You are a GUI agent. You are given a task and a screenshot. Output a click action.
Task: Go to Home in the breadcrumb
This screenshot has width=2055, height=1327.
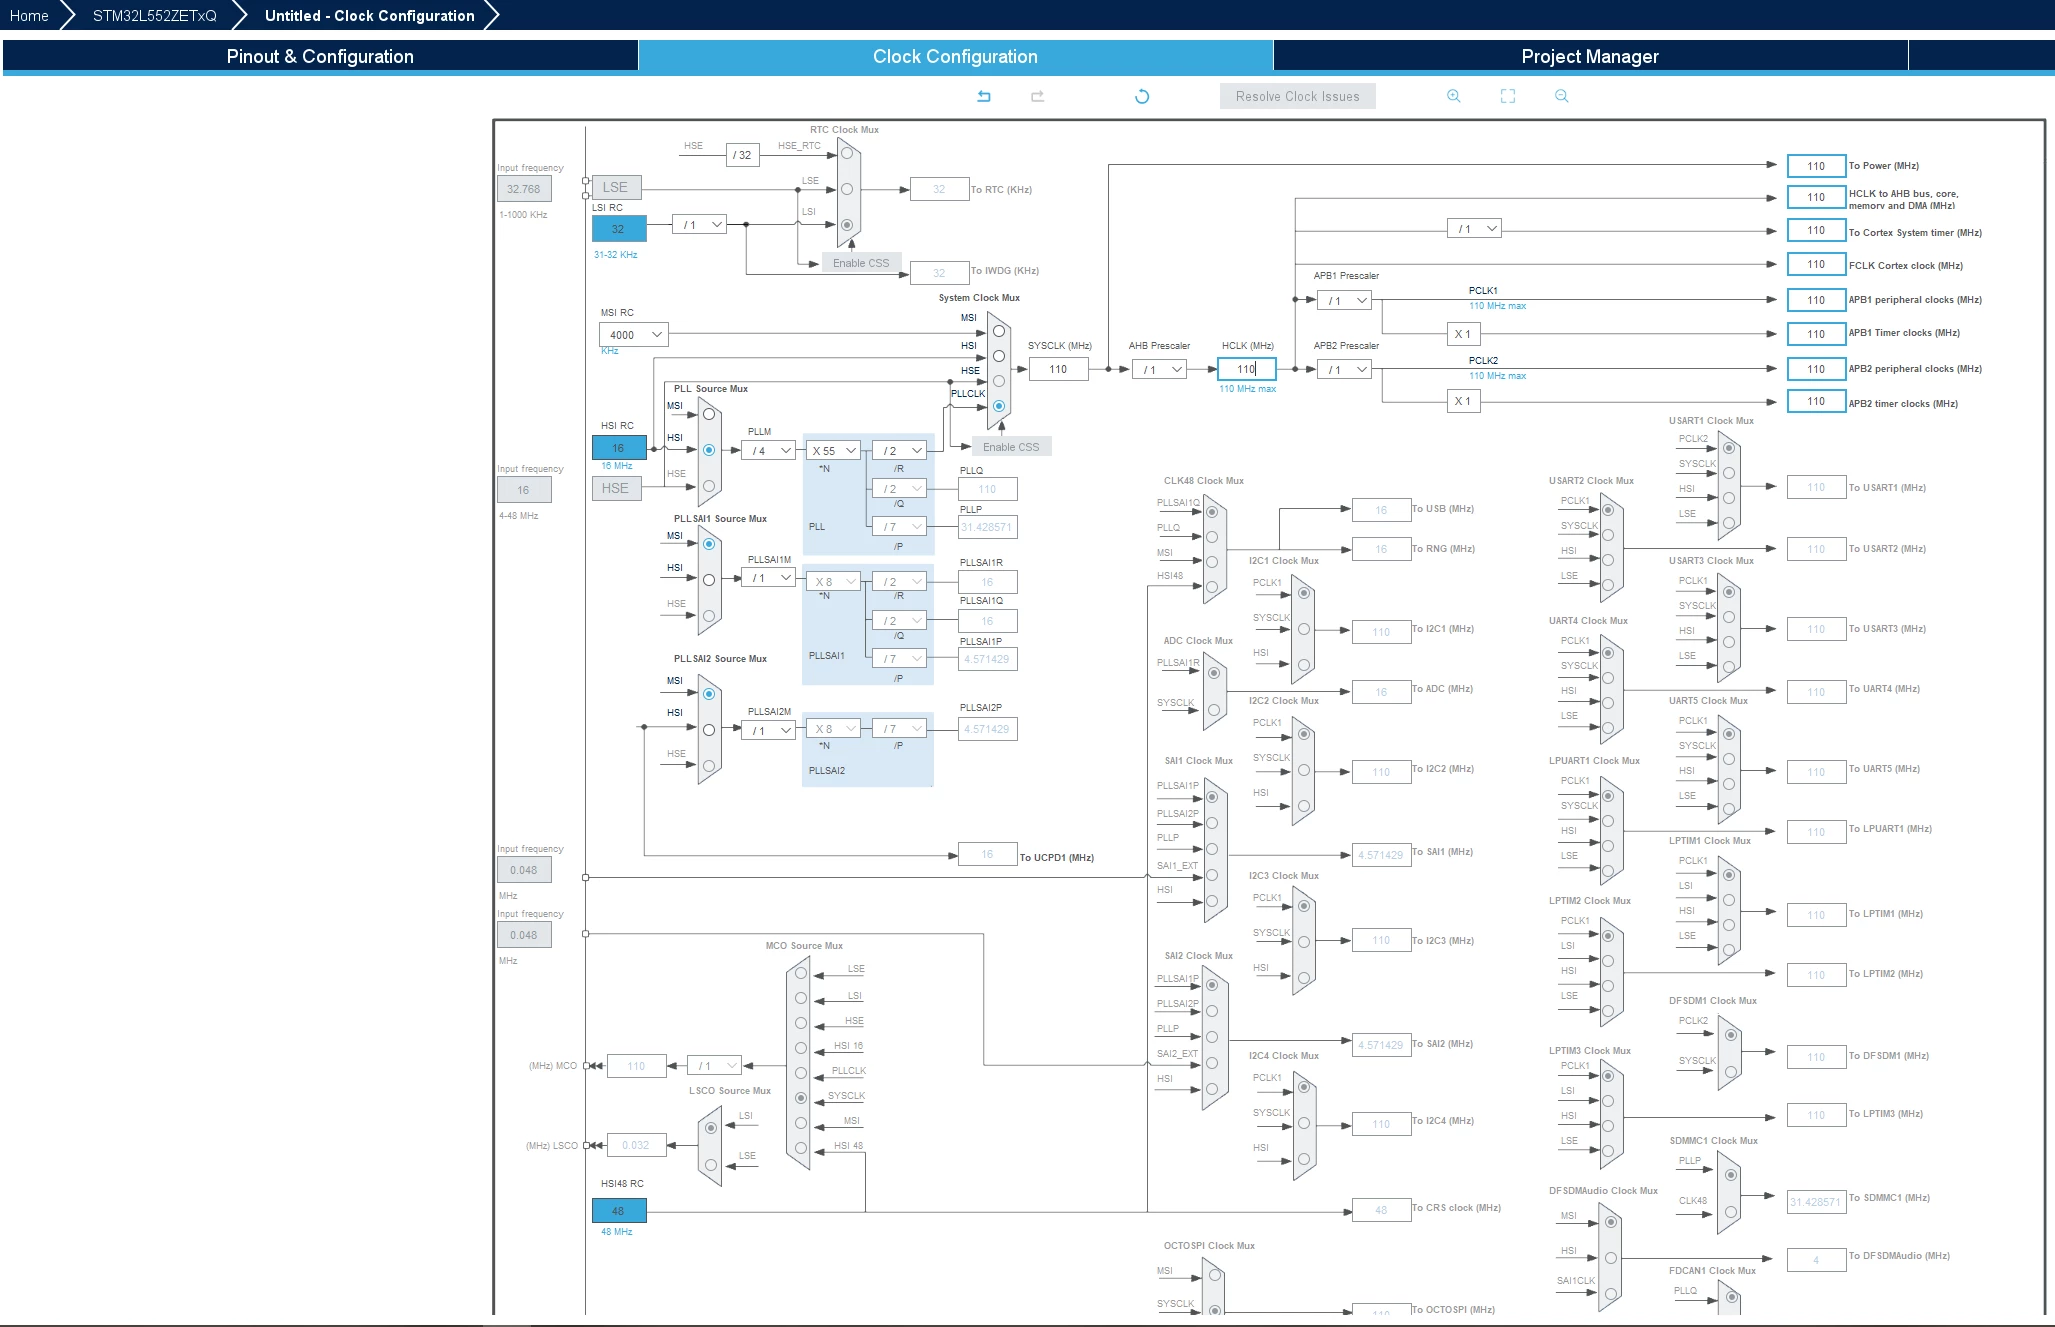click(x=29, y=15)
